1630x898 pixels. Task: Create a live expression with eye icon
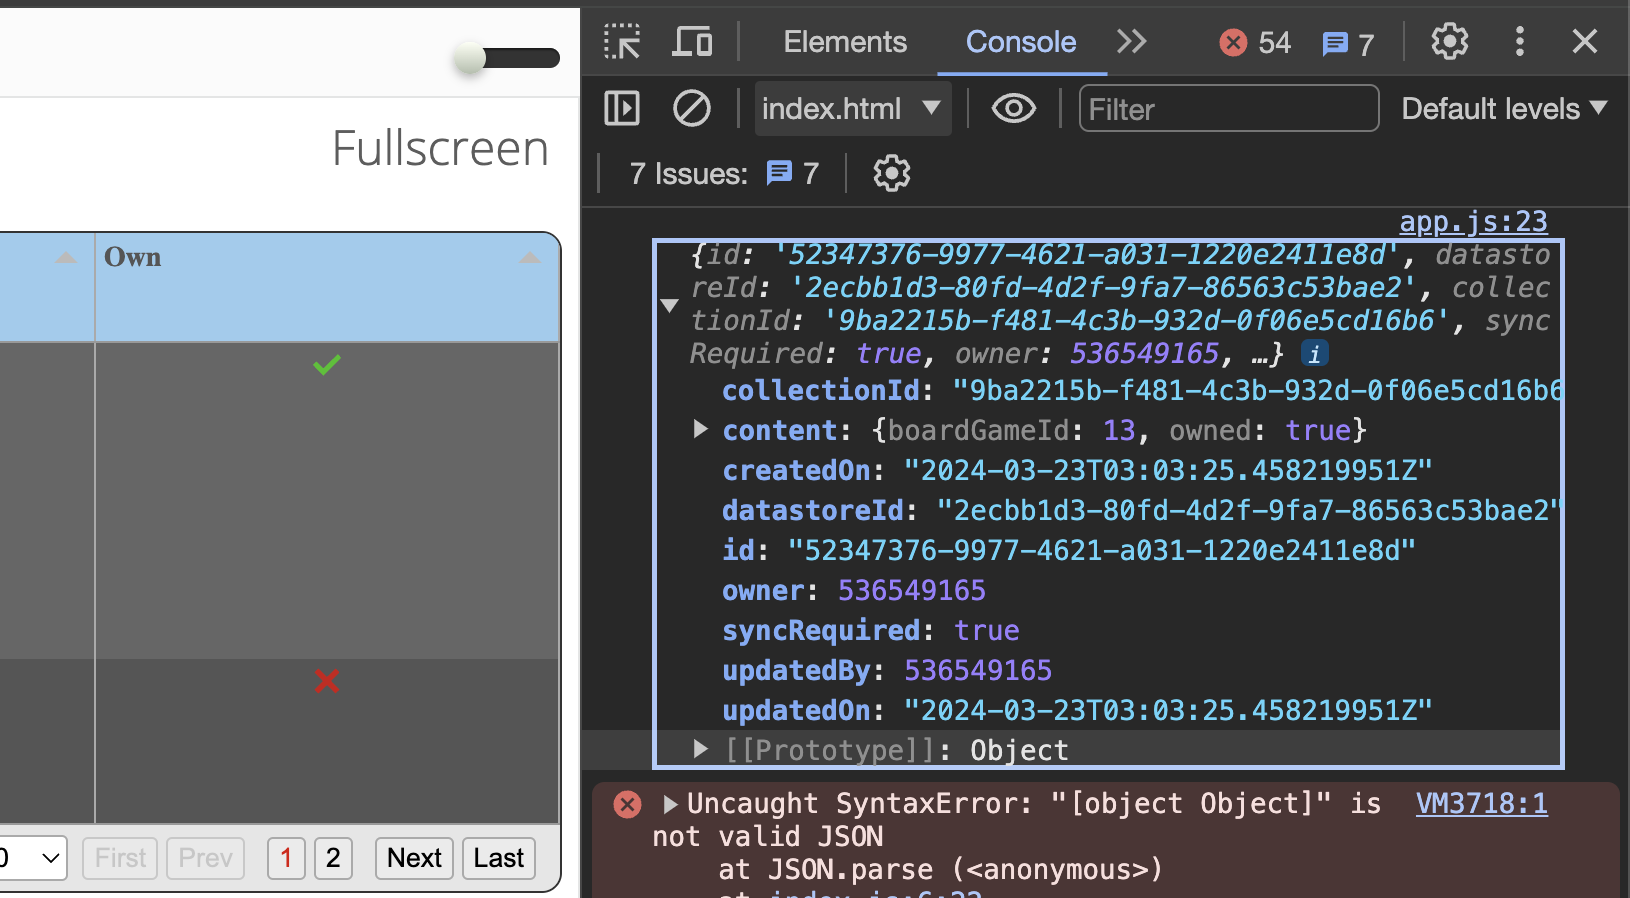tap(1013, 108)
